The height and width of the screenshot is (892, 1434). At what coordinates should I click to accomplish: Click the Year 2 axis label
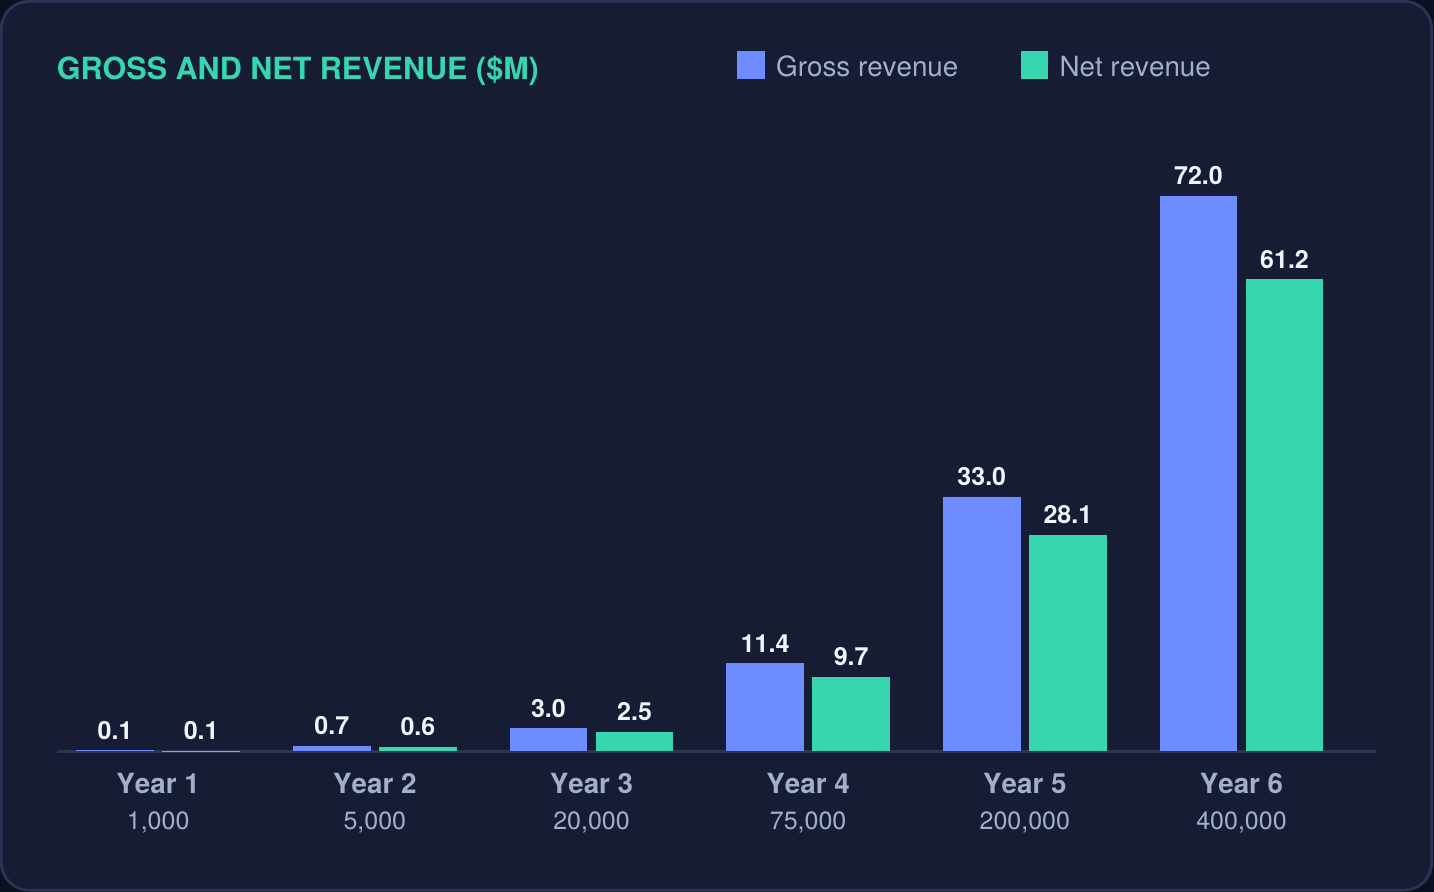375,784
